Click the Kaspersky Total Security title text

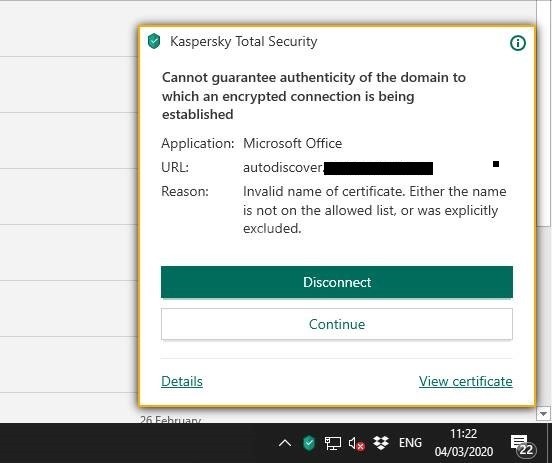pos(244,41)
